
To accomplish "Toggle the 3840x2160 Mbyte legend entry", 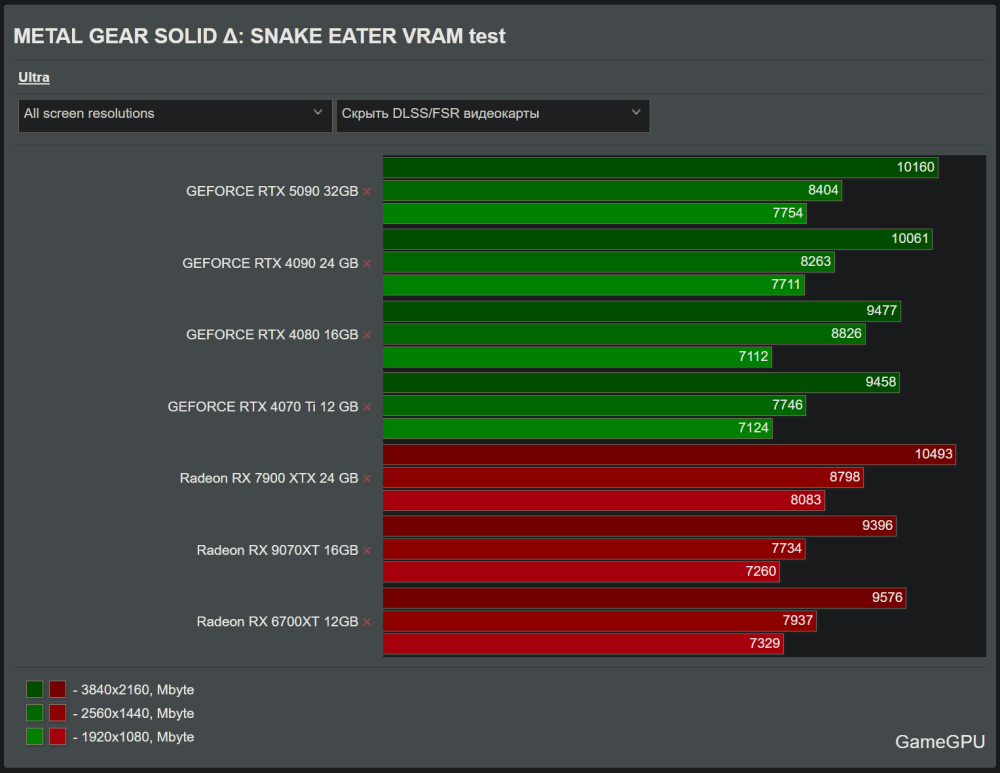I will pos(134,689).
